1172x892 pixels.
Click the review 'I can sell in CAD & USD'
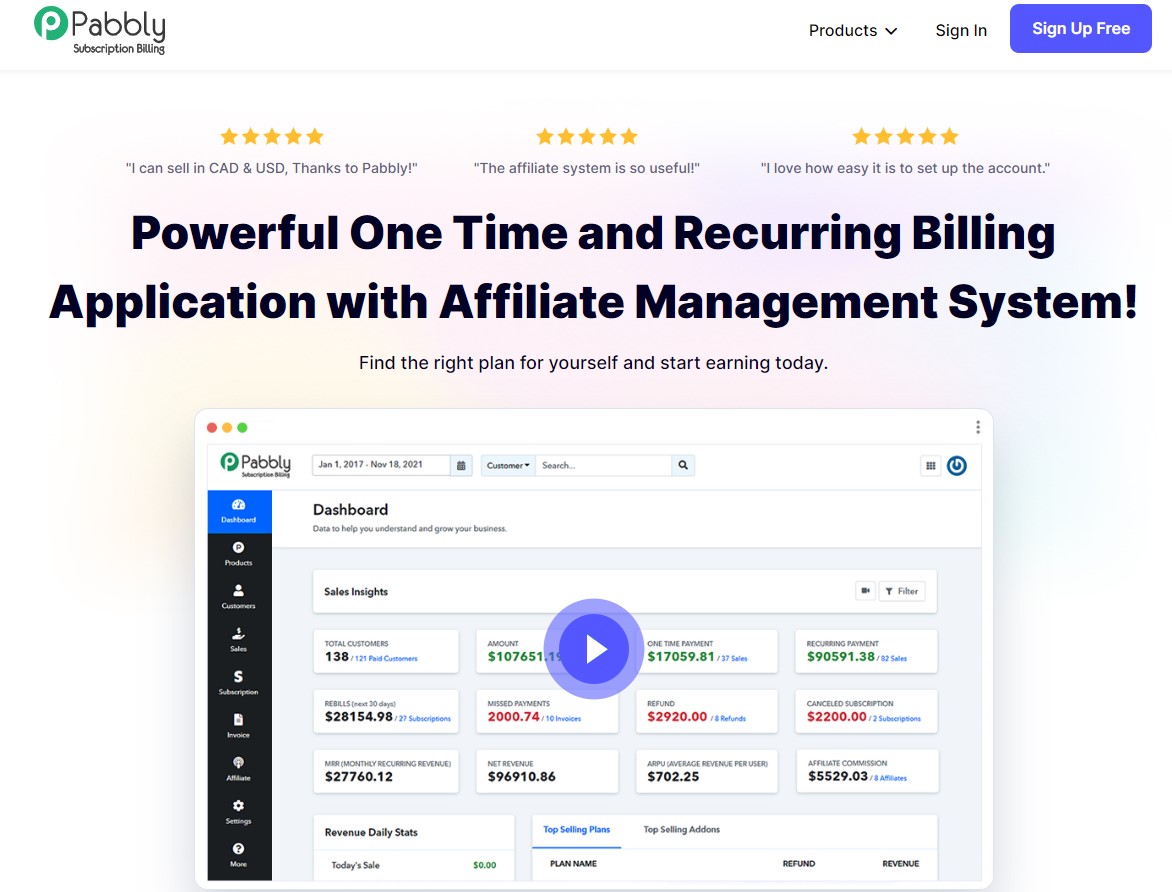tap(271, 168)
